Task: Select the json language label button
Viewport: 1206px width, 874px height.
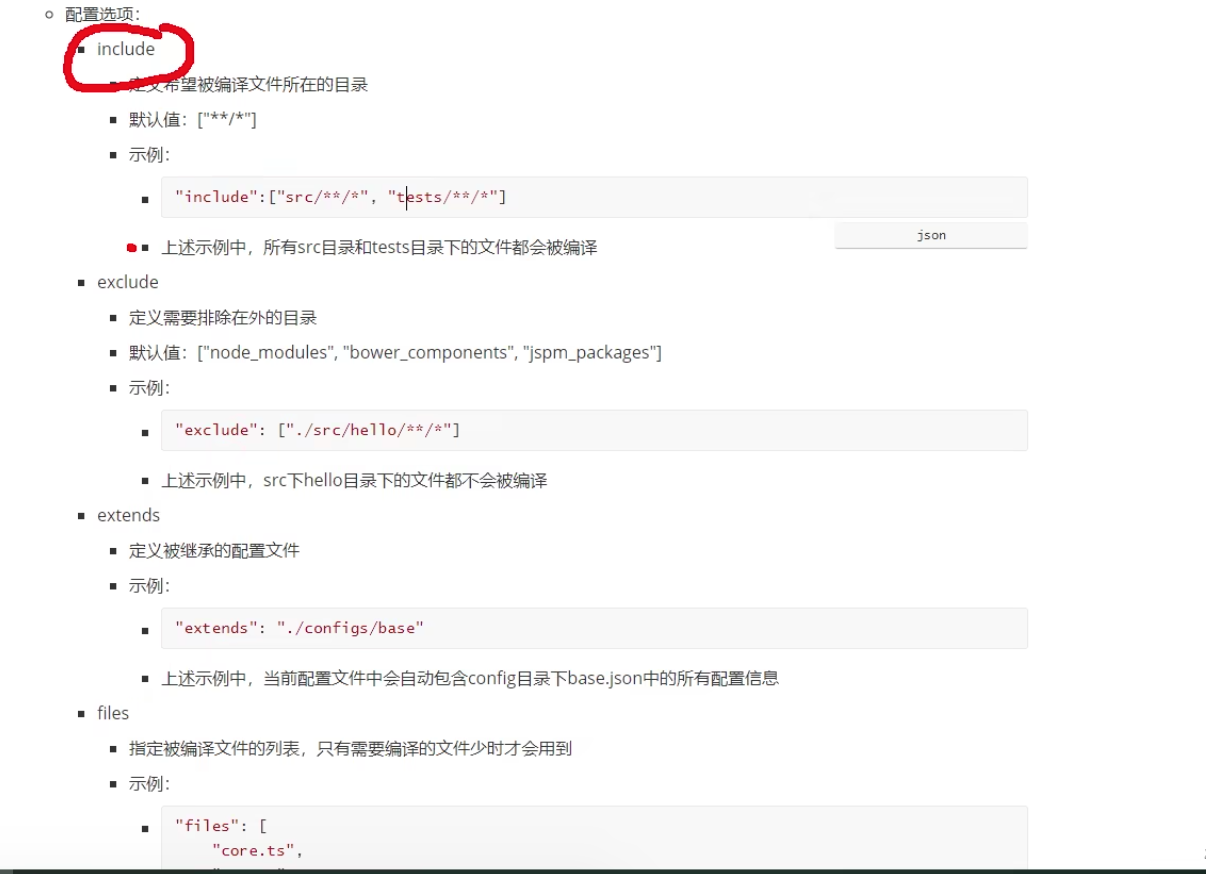Action: [x=931, y=235]
